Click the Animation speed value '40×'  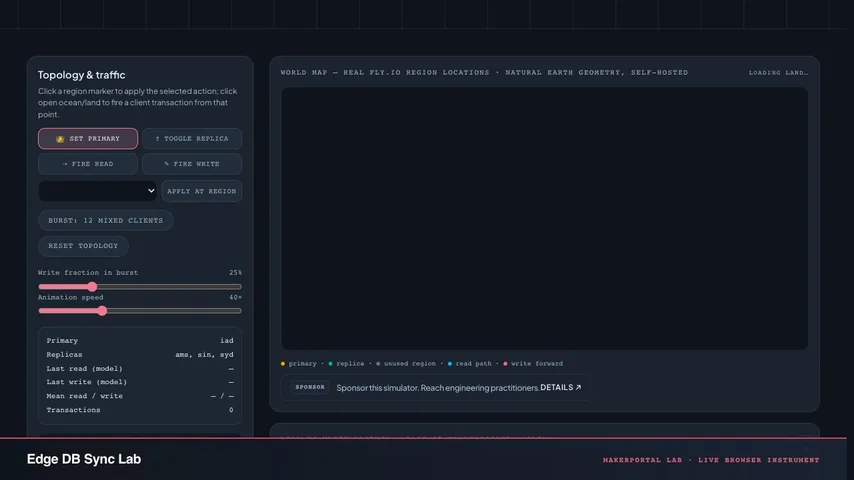coord(235,297)
